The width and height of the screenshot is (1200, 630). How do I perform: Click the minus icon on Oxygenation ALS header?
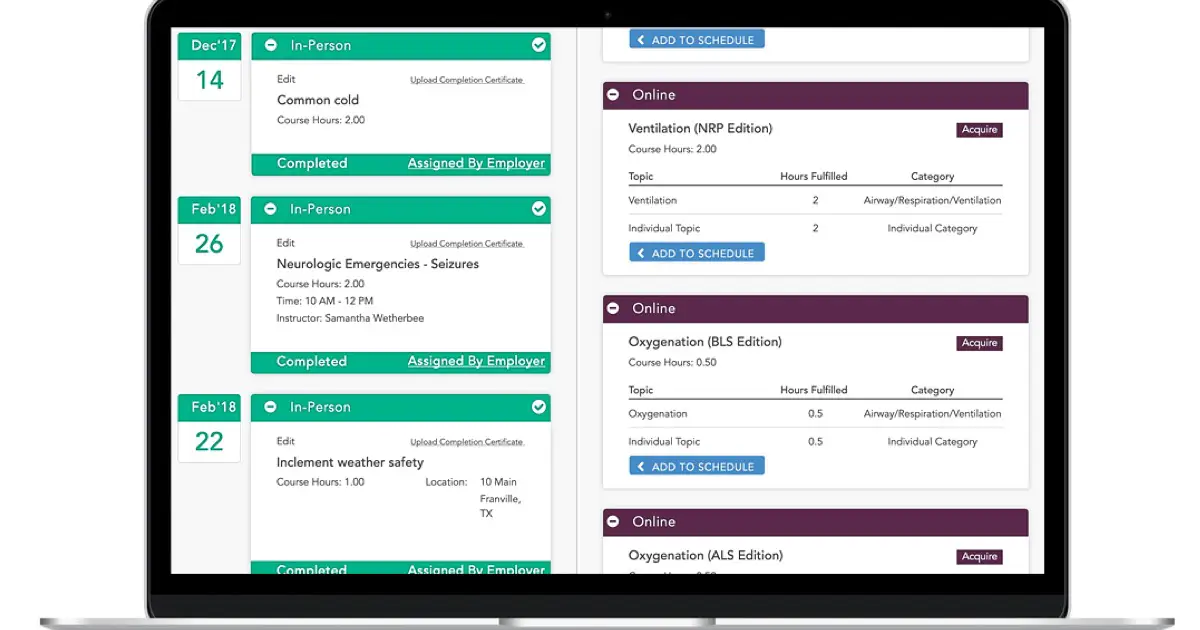click(x=613, y=522)
